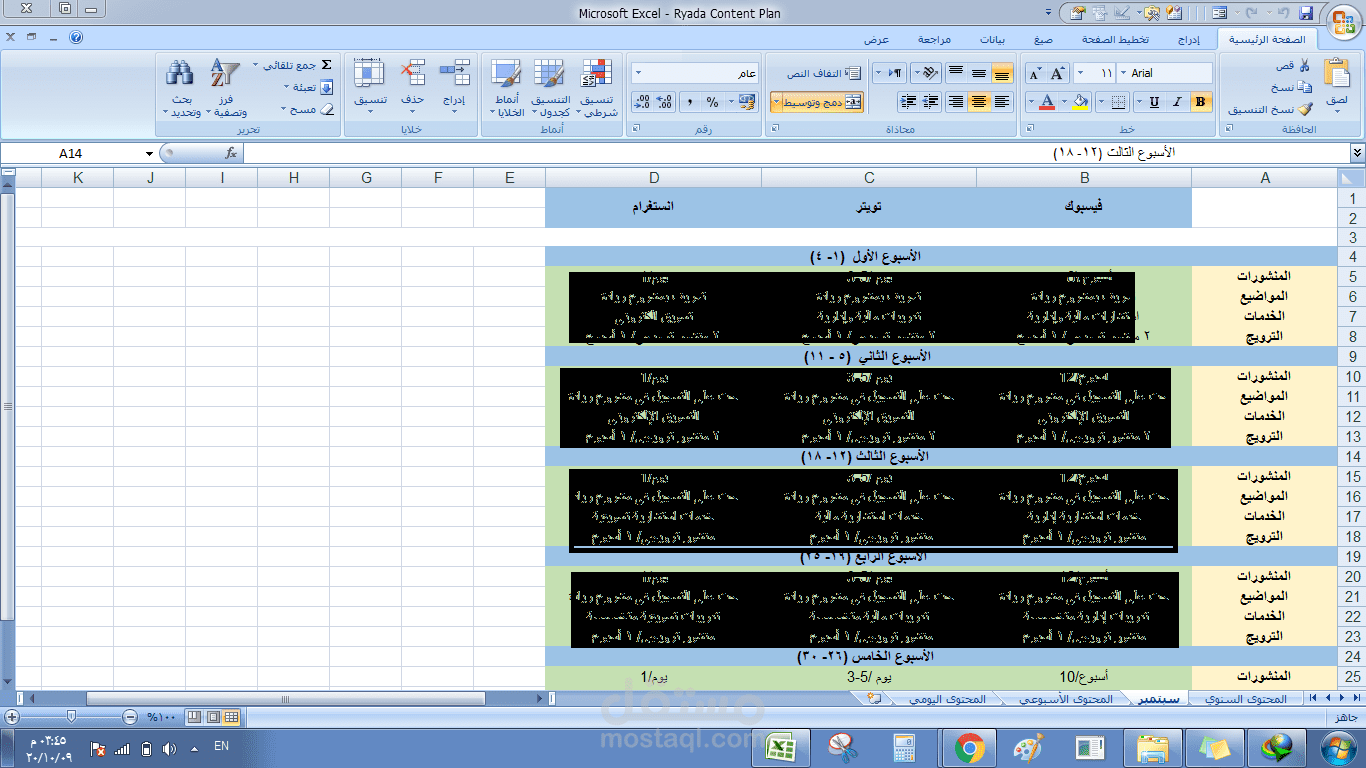1366x768 pixels.
Task: Click the accounting number format icon
Action: 747,102
